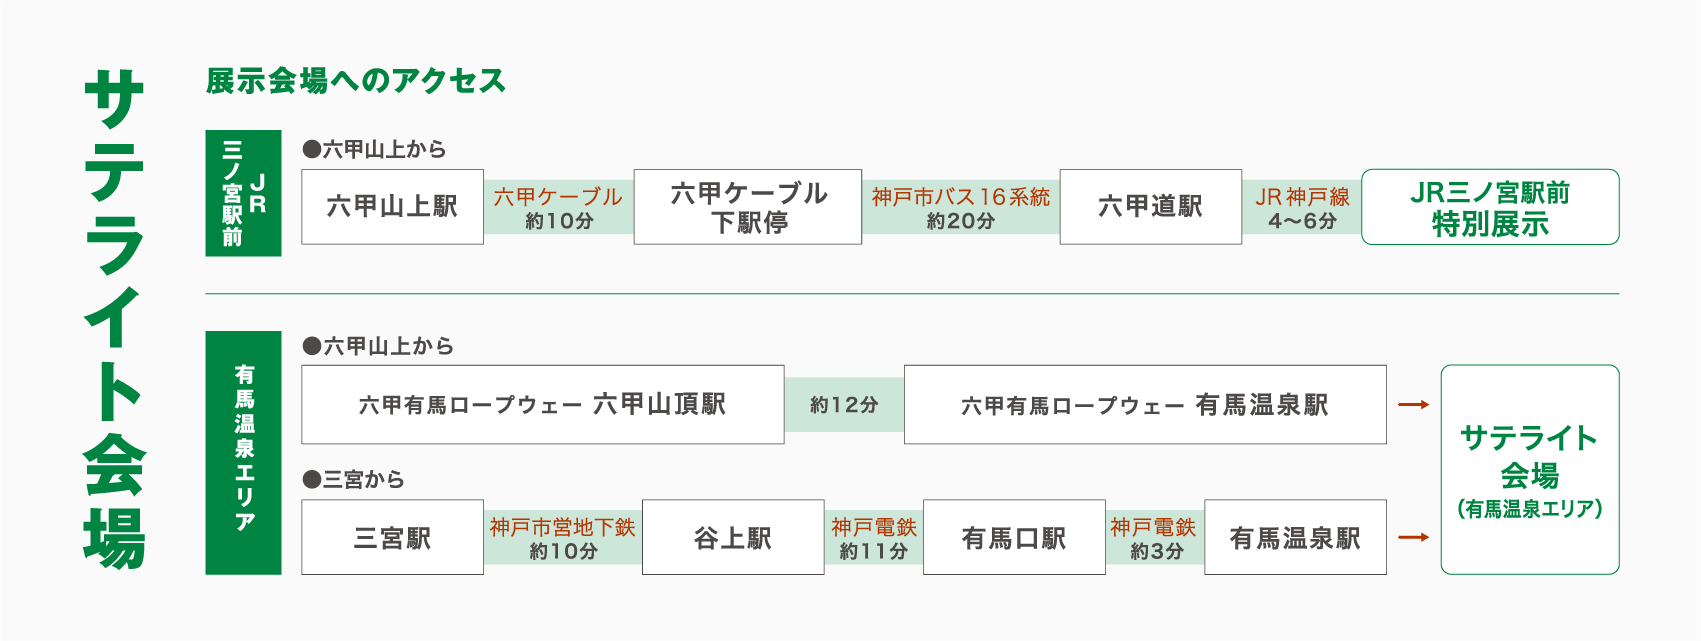Viewport: 1701px width, 641px height.
Task: Select the green 有馬温泉エリア section tab
Action: click(x=243, y=453)
